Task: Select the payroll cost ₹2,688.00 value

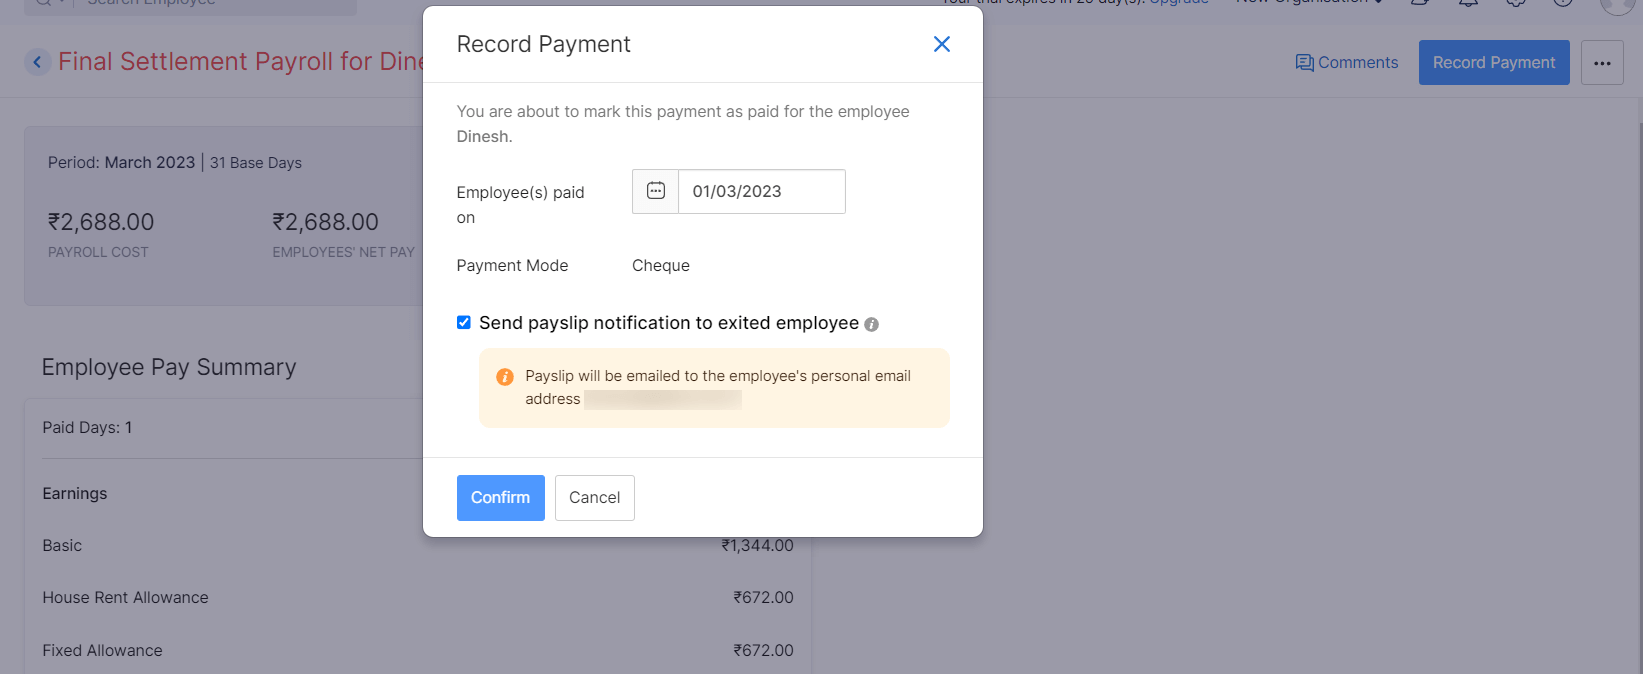Action: coord(101,222)
